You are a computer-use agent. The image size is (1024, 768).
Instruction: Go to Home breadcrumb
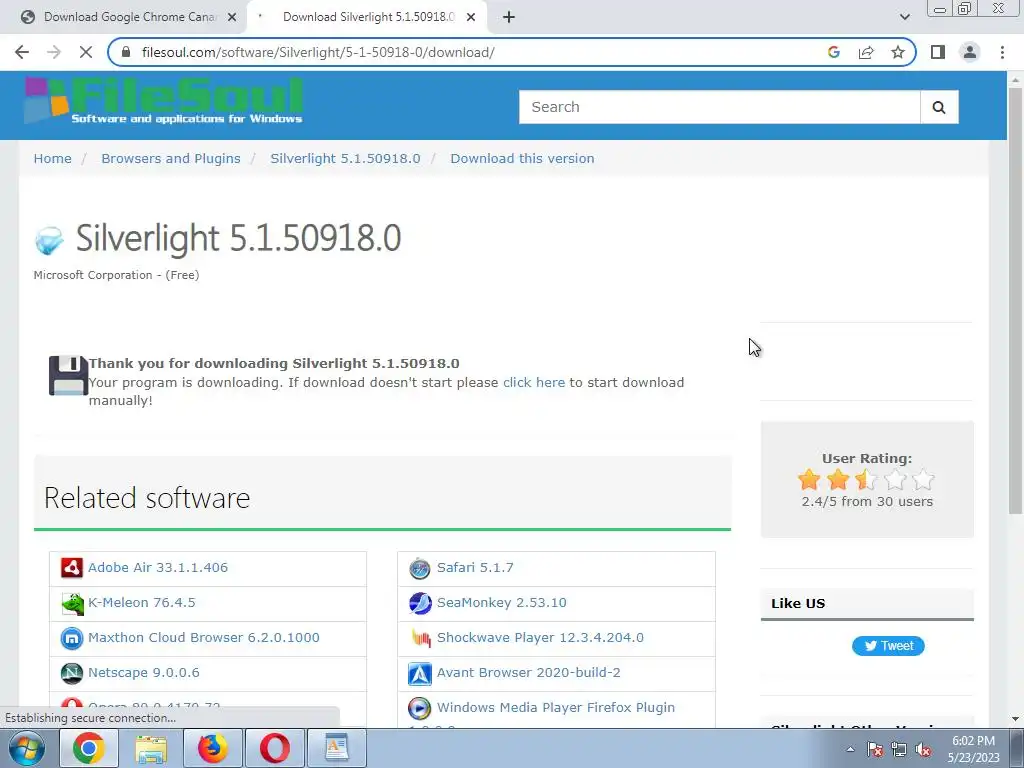point(53,159)
